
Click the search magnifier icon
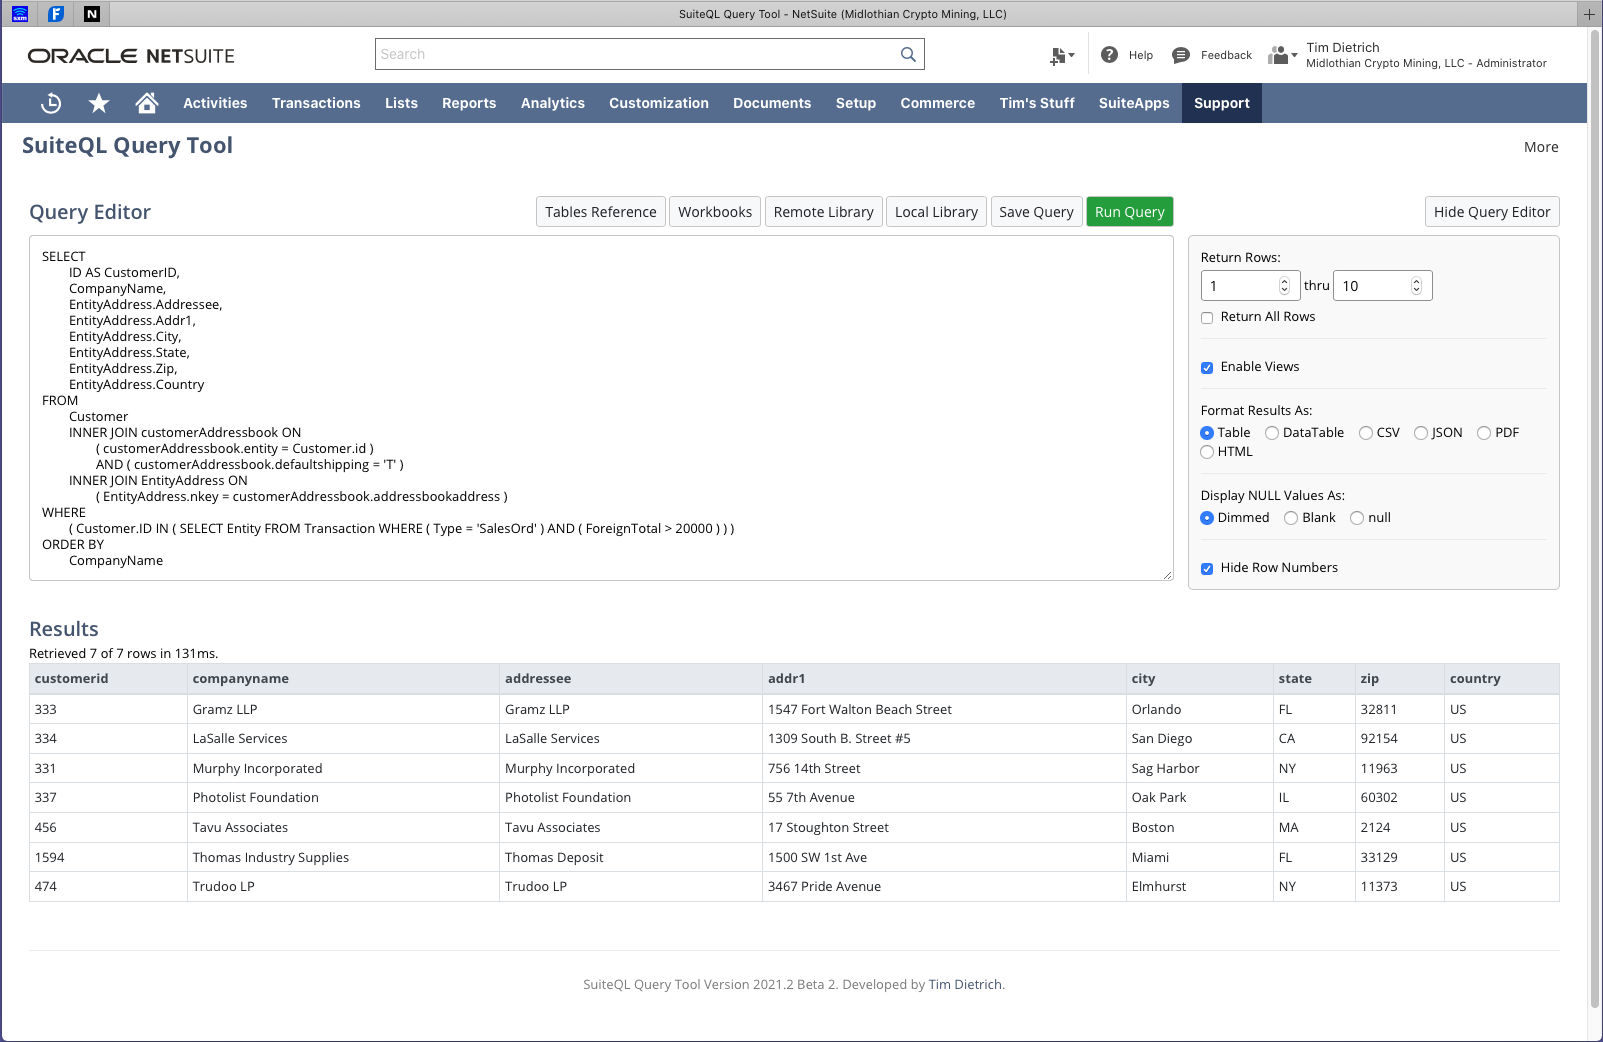[x=908, y=54]
